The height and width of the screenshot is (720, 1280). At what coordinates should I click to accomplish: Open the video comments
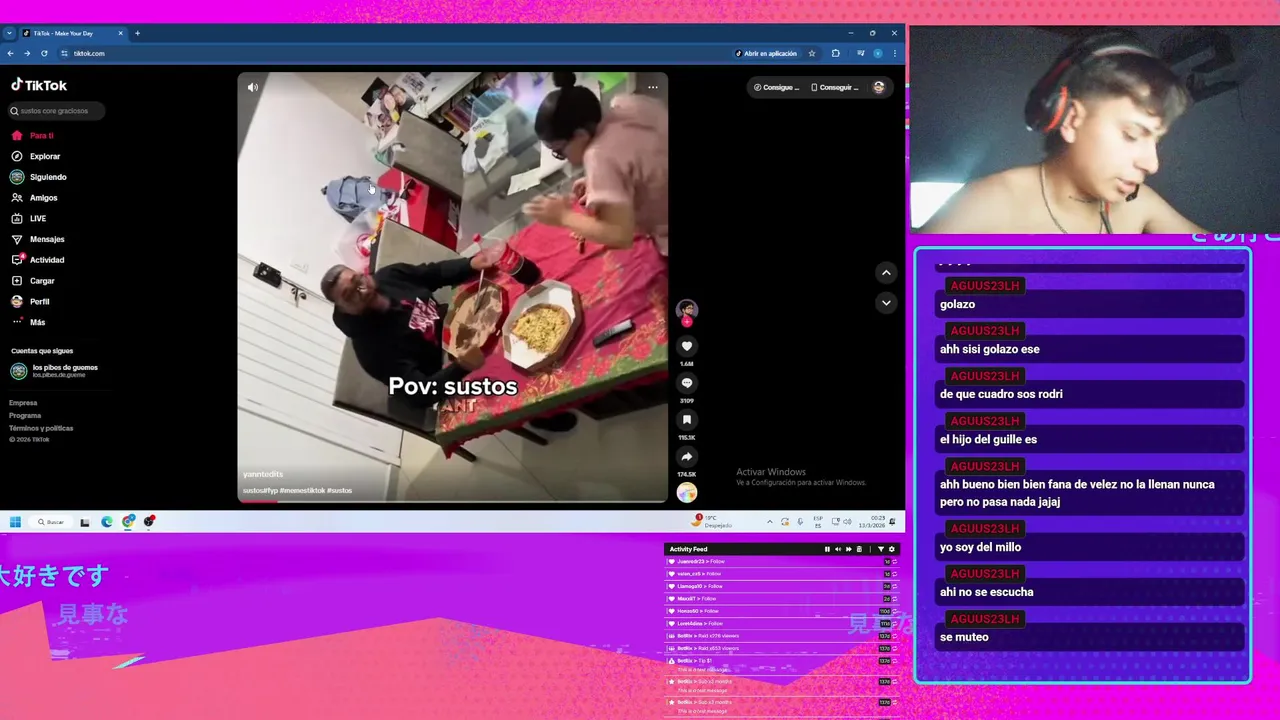(687, 383)
